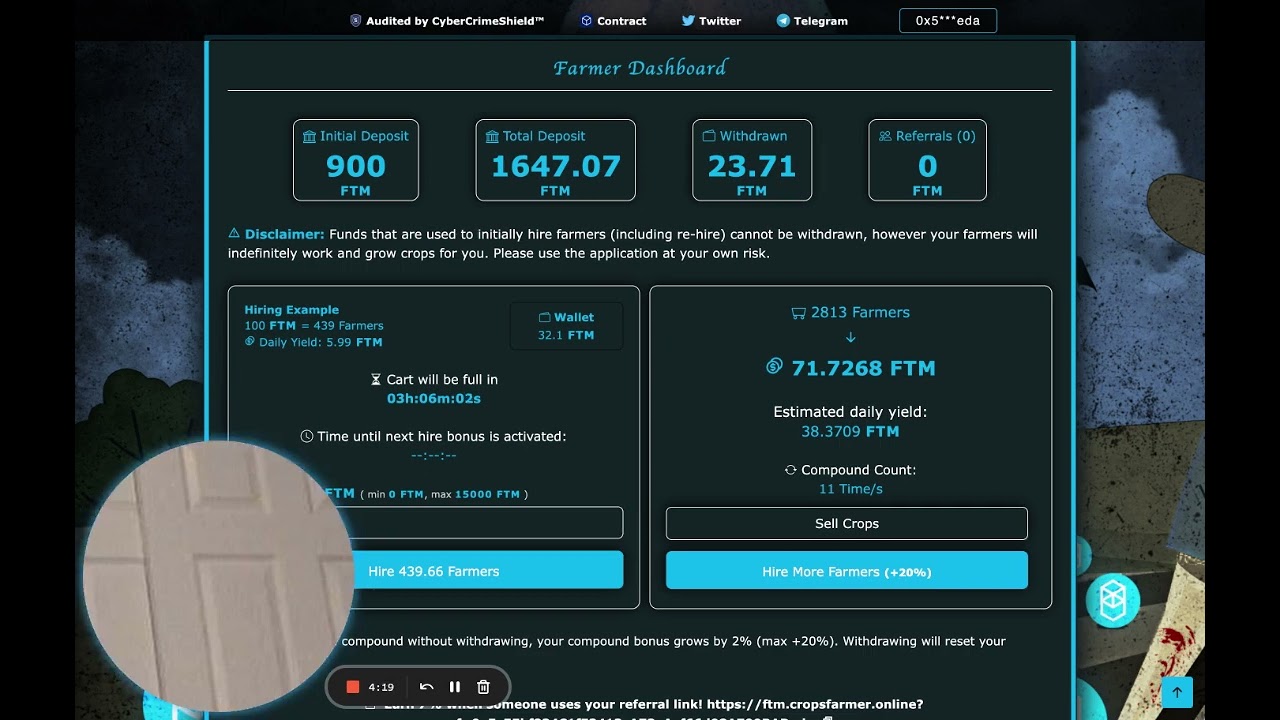This screenshot has height=720, width=1280.
Task: Click the webcam bubble overlay
Action: point(218,576)
